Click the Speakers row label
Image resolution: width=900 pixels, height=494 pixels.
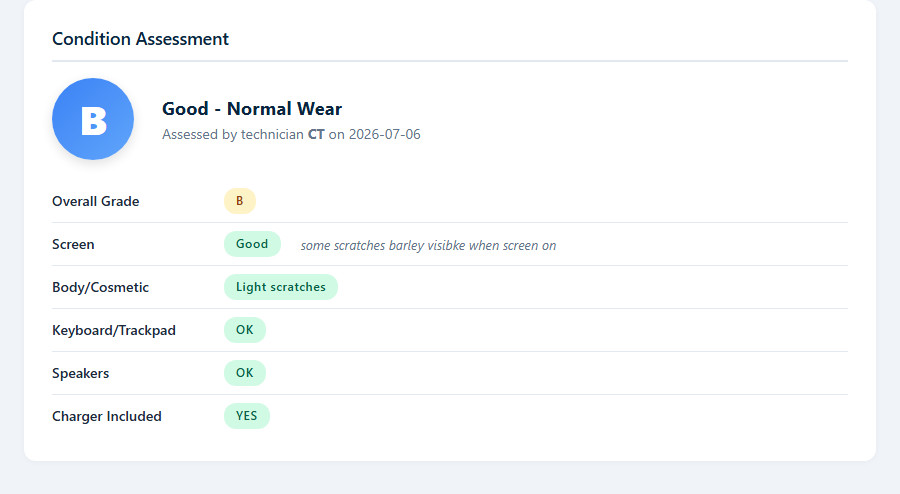coord(80,374)
